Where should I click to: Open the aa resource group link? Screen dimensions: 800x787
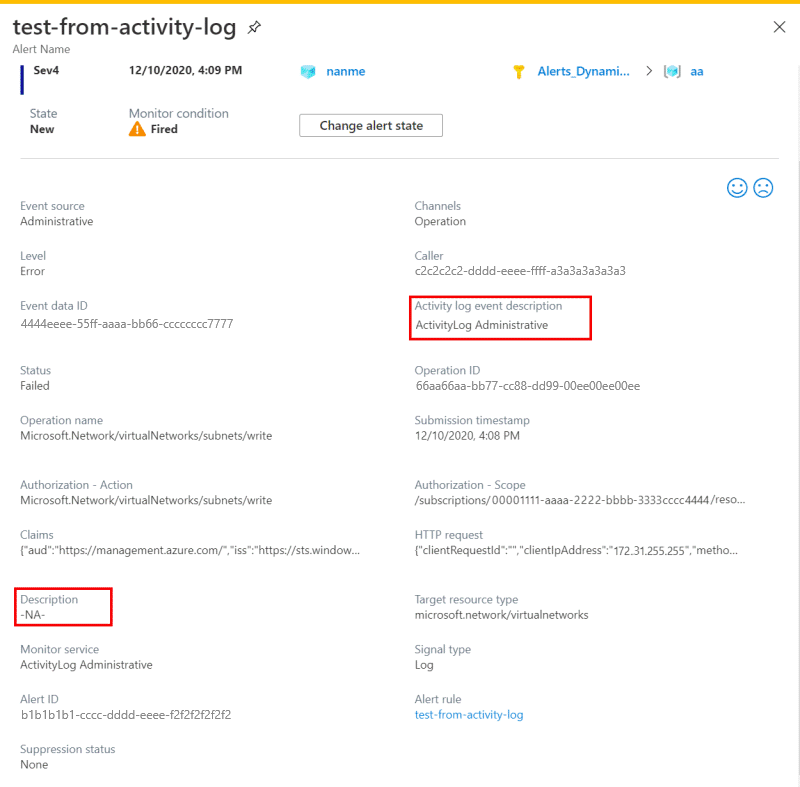696,71
